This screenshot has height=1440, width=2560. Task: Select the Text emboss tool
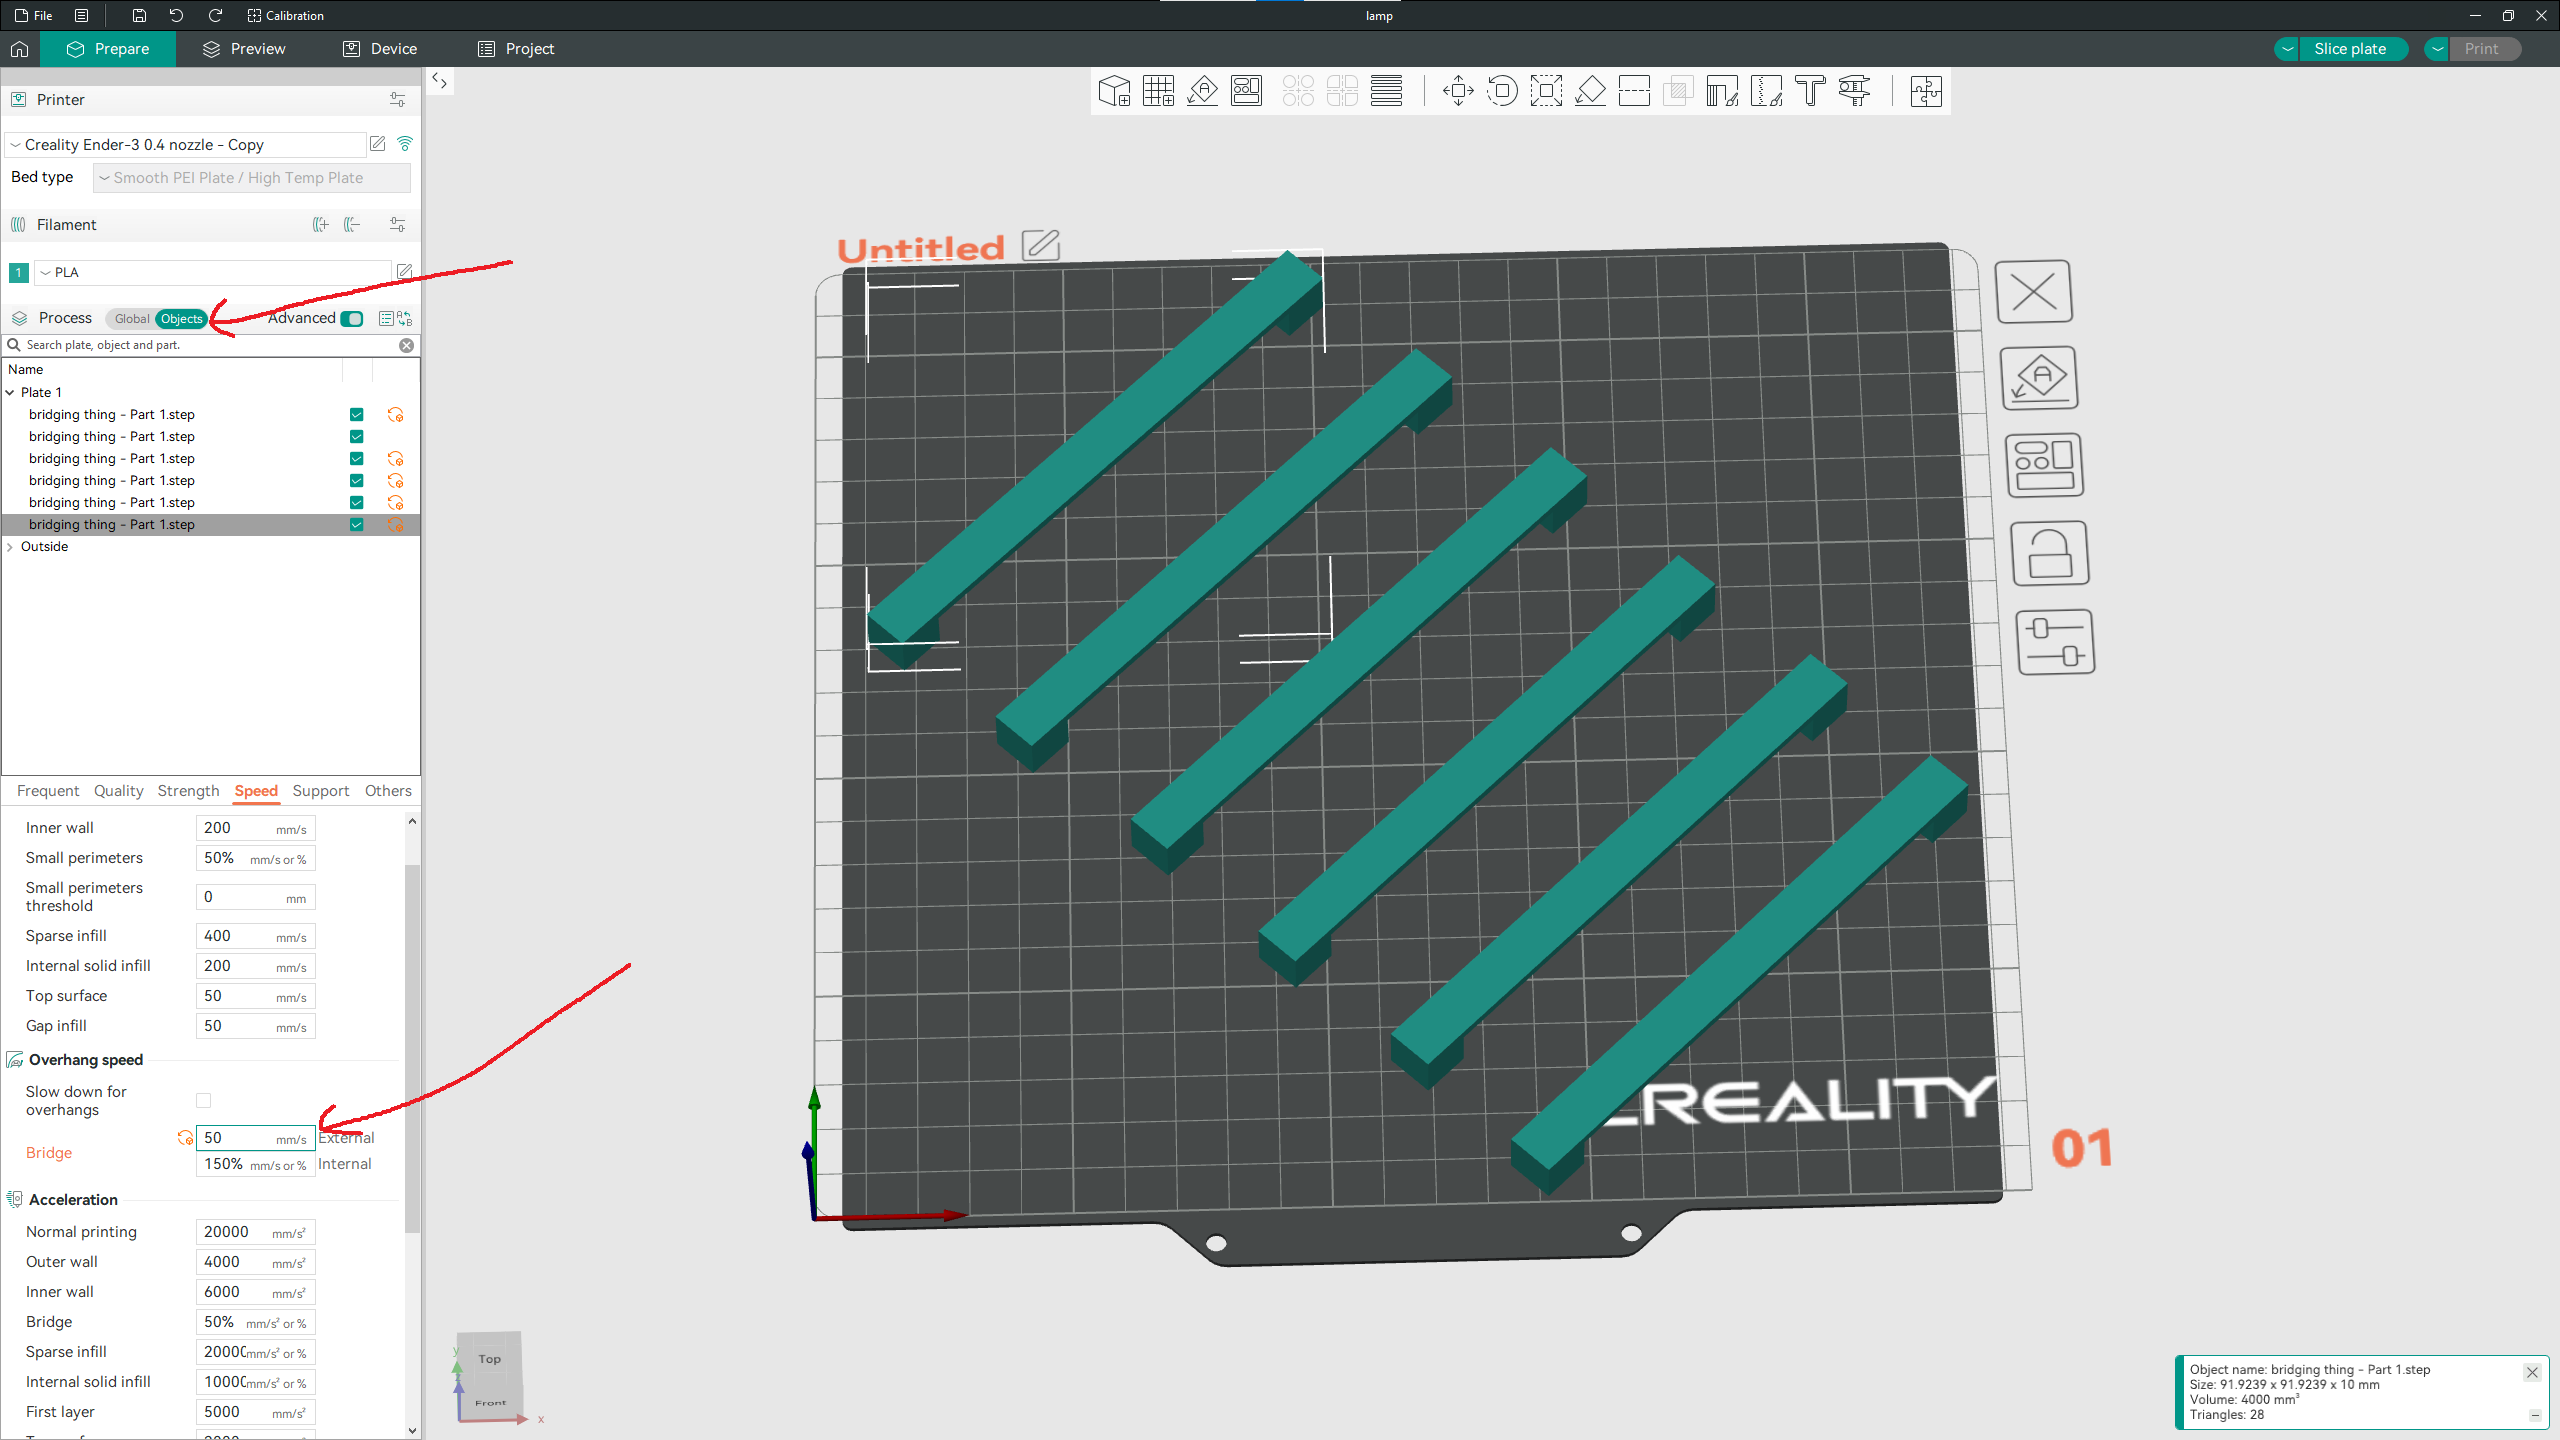click(1810, 91)
